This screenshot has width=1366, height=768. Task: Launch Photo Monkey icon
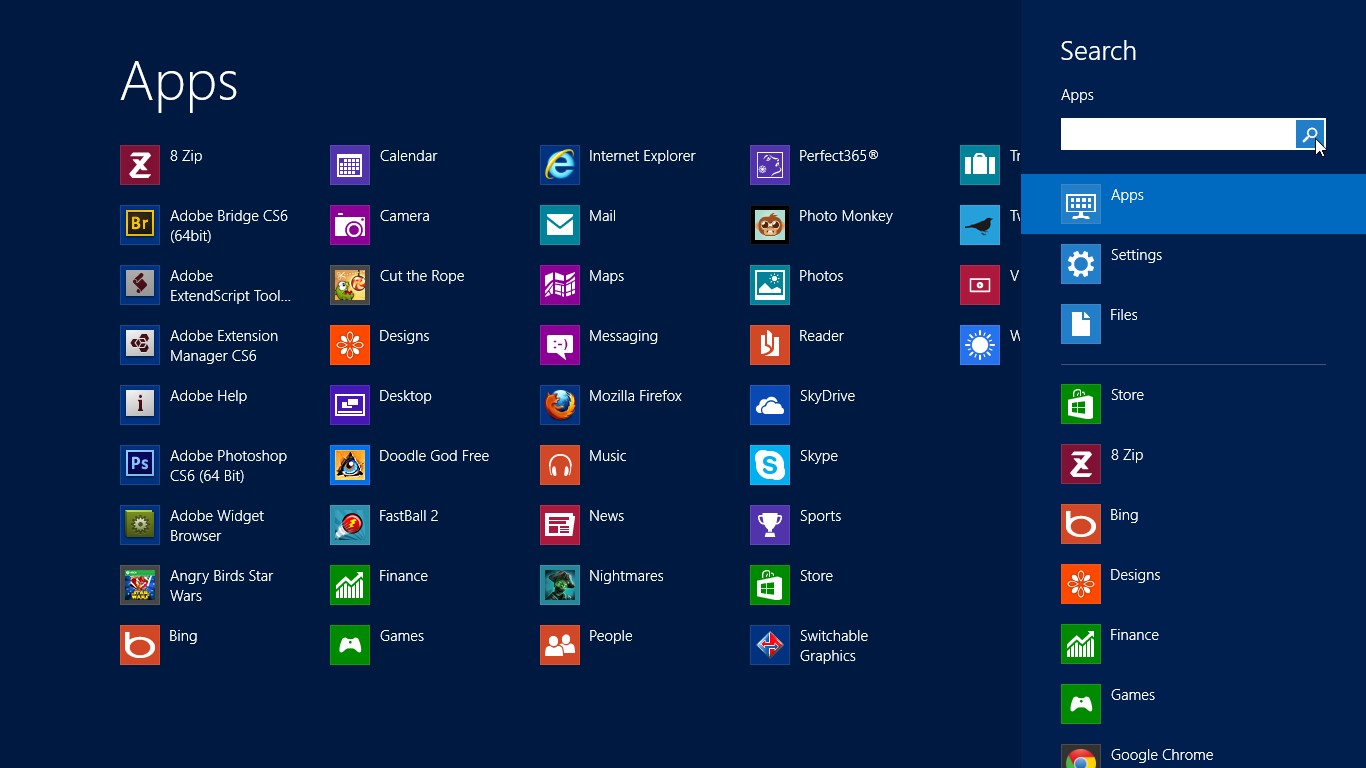coord(770,225)
